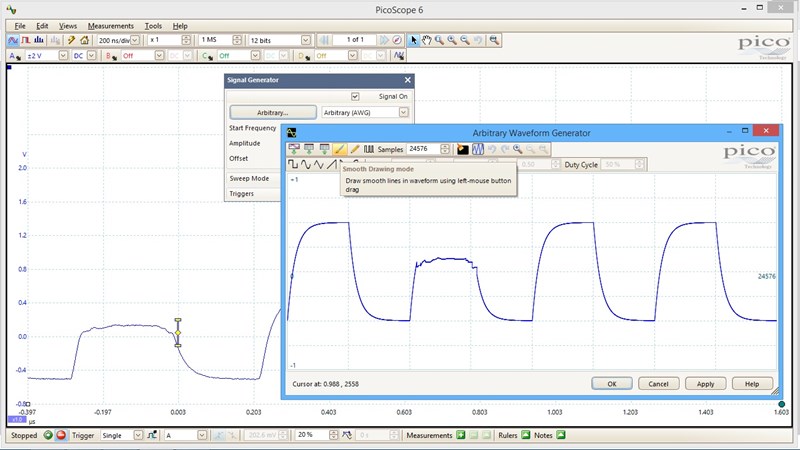Switch to Persistence mode icon

[26, 40]
